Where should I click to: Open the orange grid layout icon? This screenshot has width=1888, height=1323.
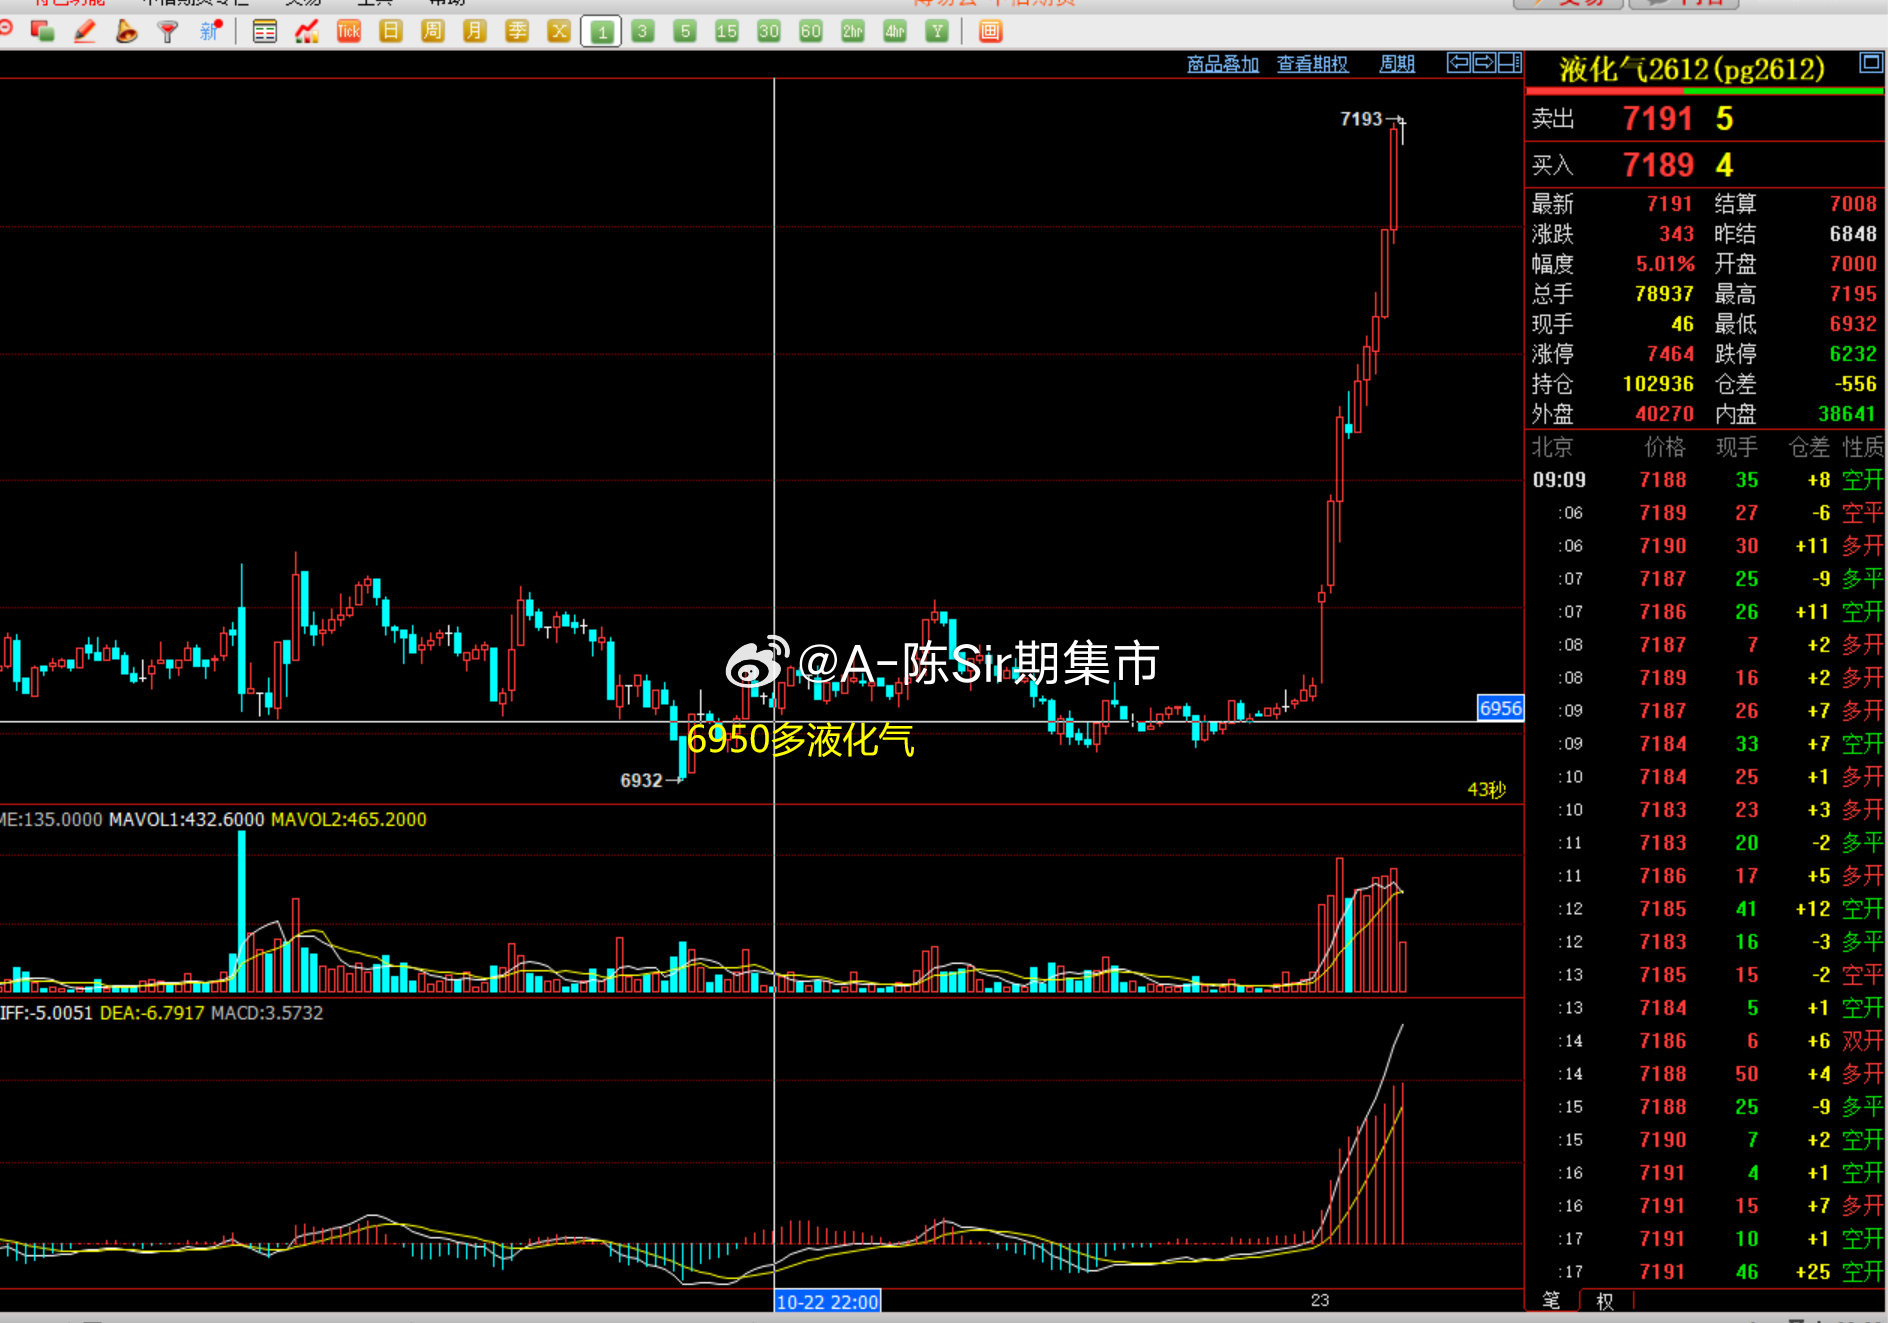[x=990, y=32]
